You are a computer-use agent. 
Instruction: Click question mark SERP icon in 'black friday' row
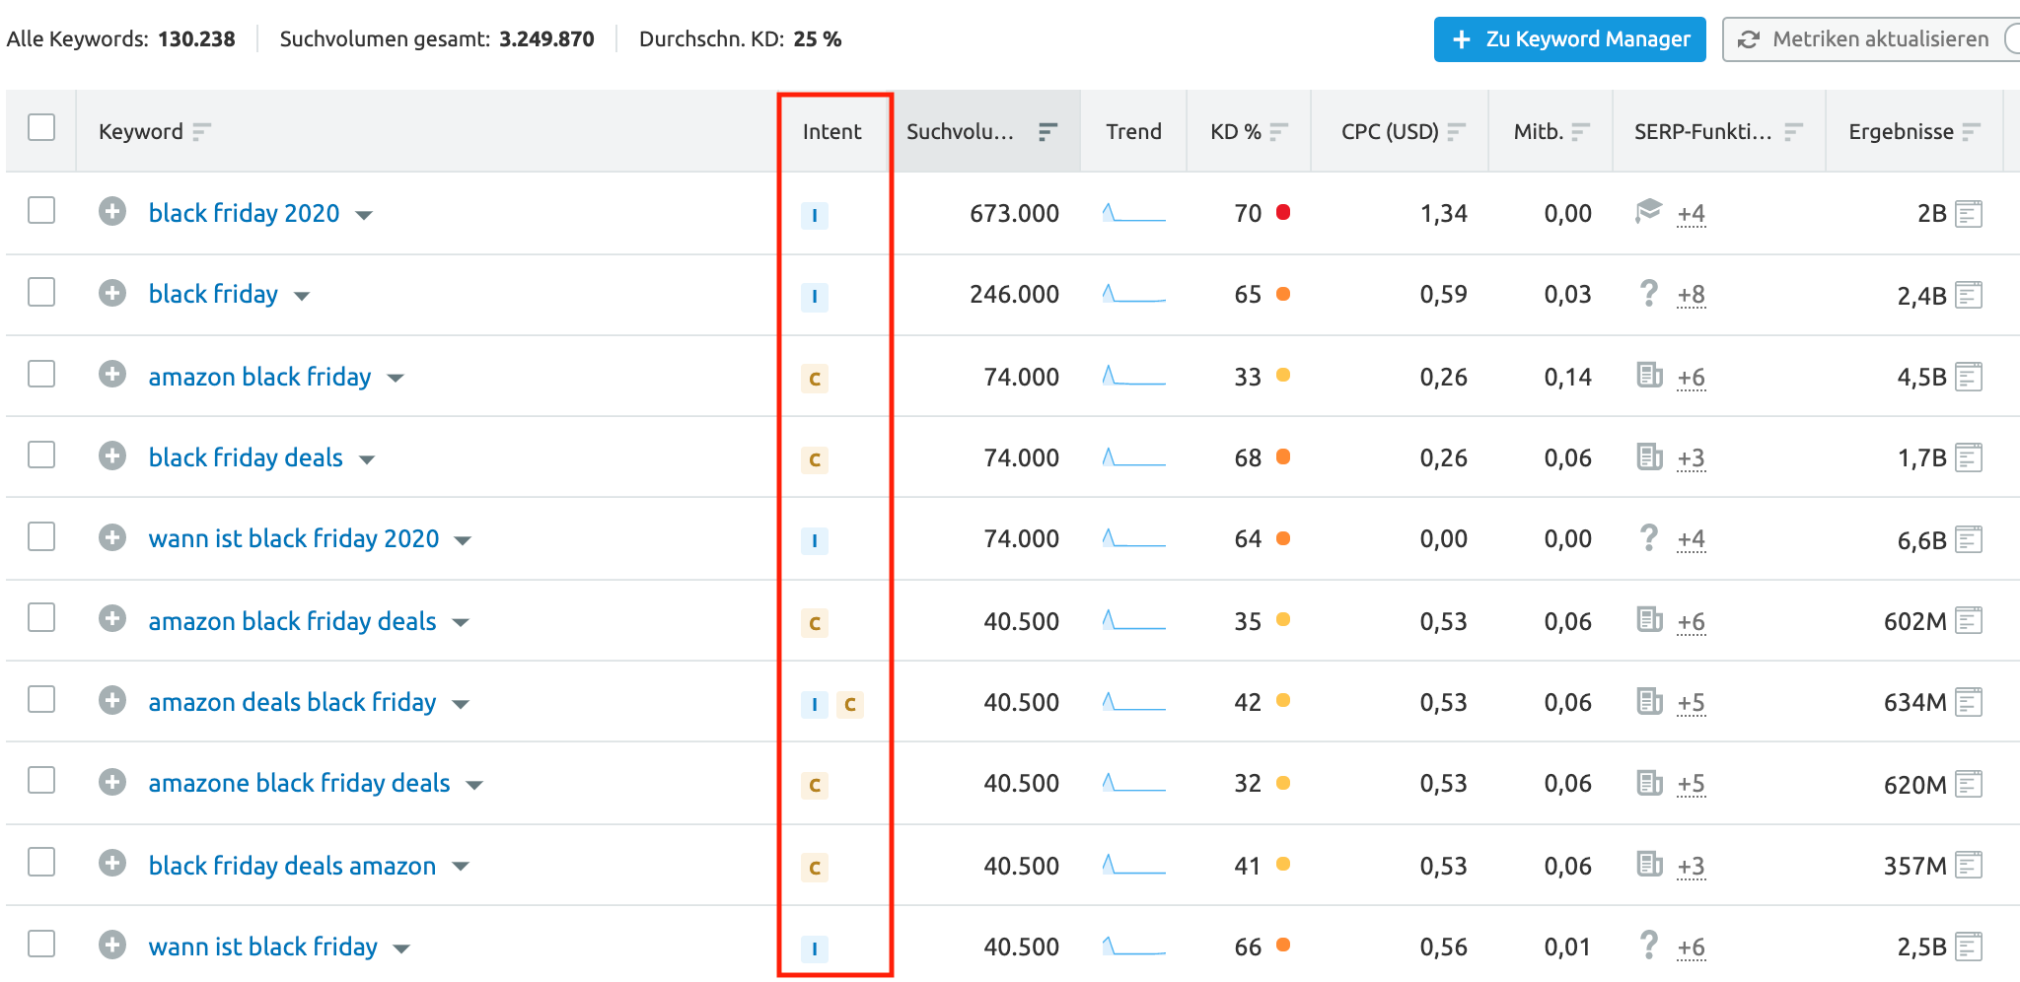point(1648,293)
